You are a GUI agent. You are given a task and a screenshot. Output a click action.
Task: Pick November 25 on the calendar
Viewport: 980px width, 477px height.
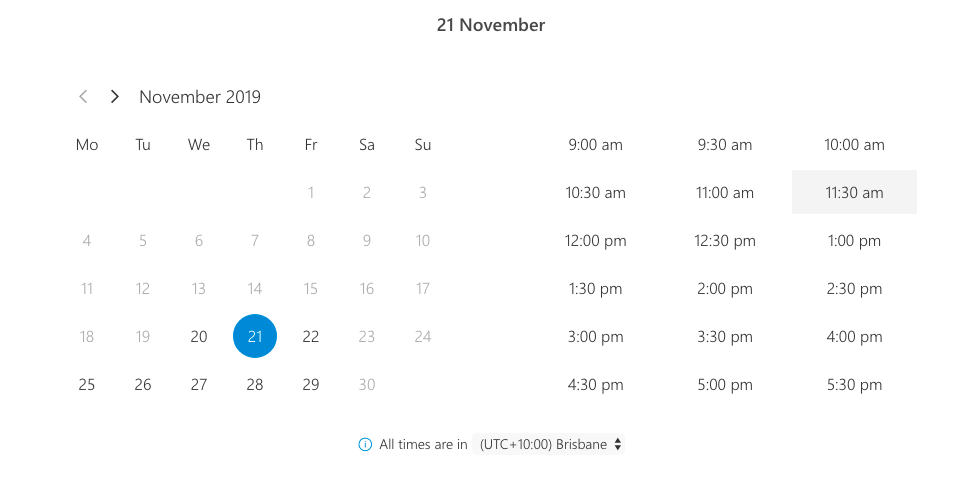coord(87,384)
